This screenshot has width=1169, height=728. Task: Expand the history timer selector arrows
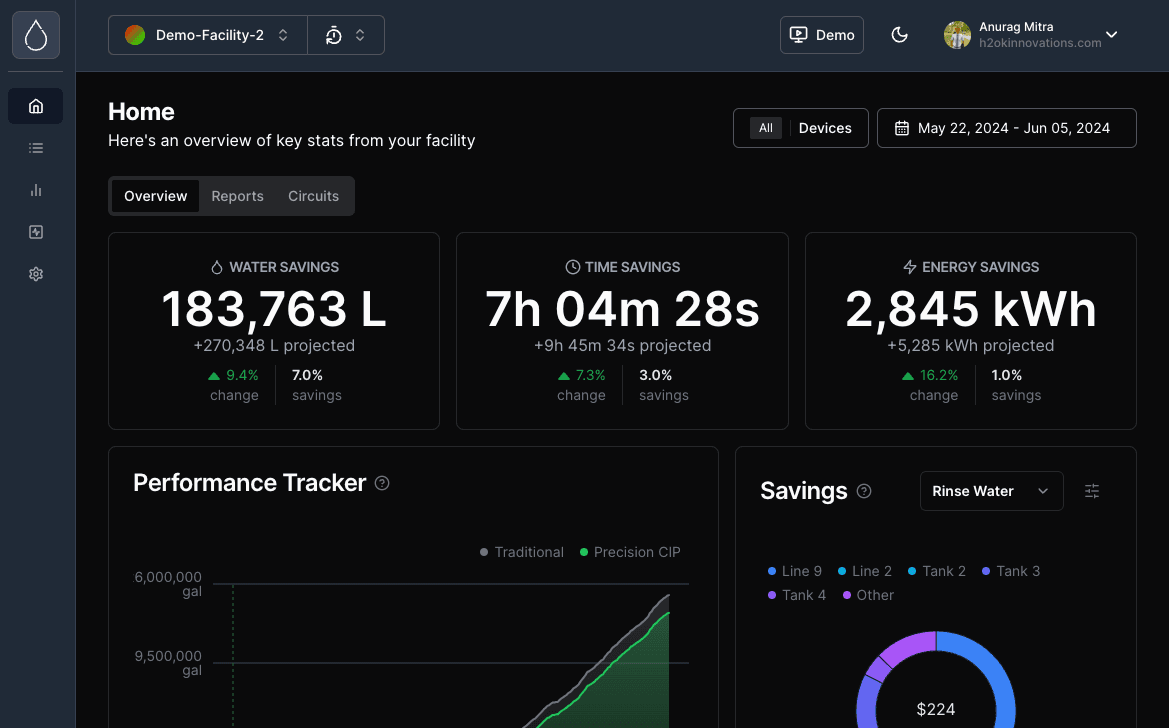360,35
